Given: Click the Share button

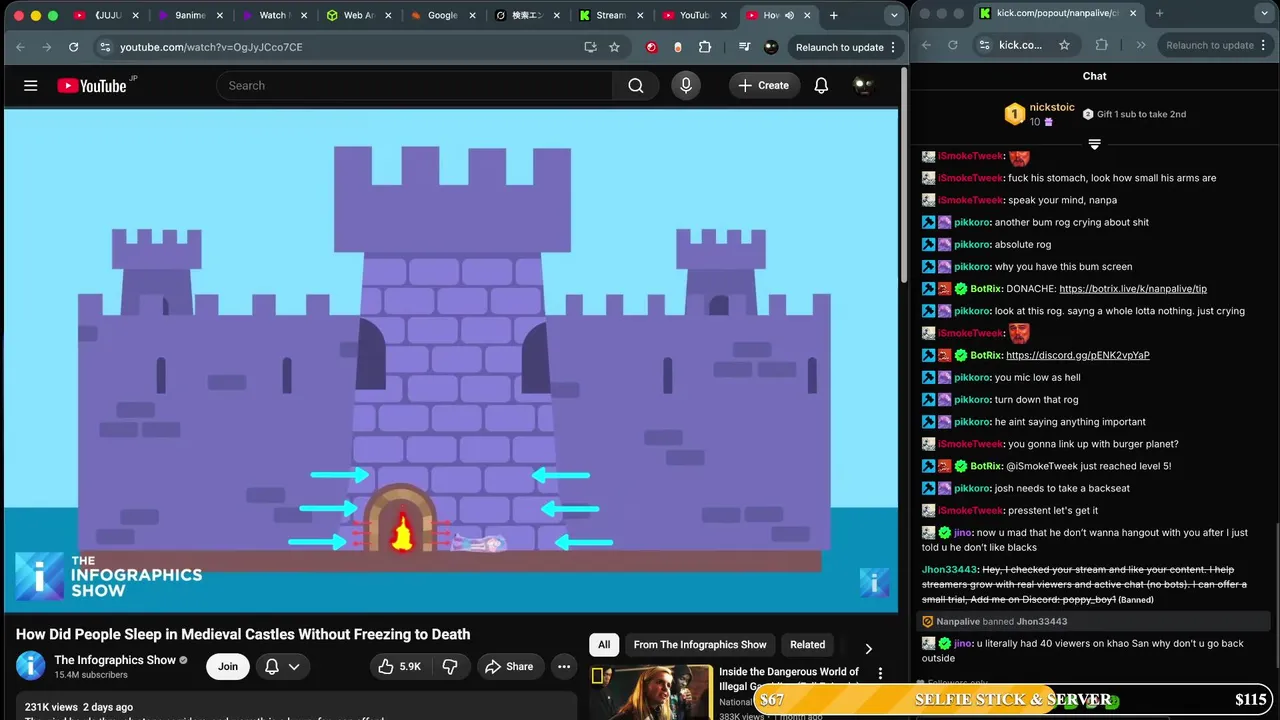Looking at the screenshot, I should pyautogui.click(x=509, y=667).
